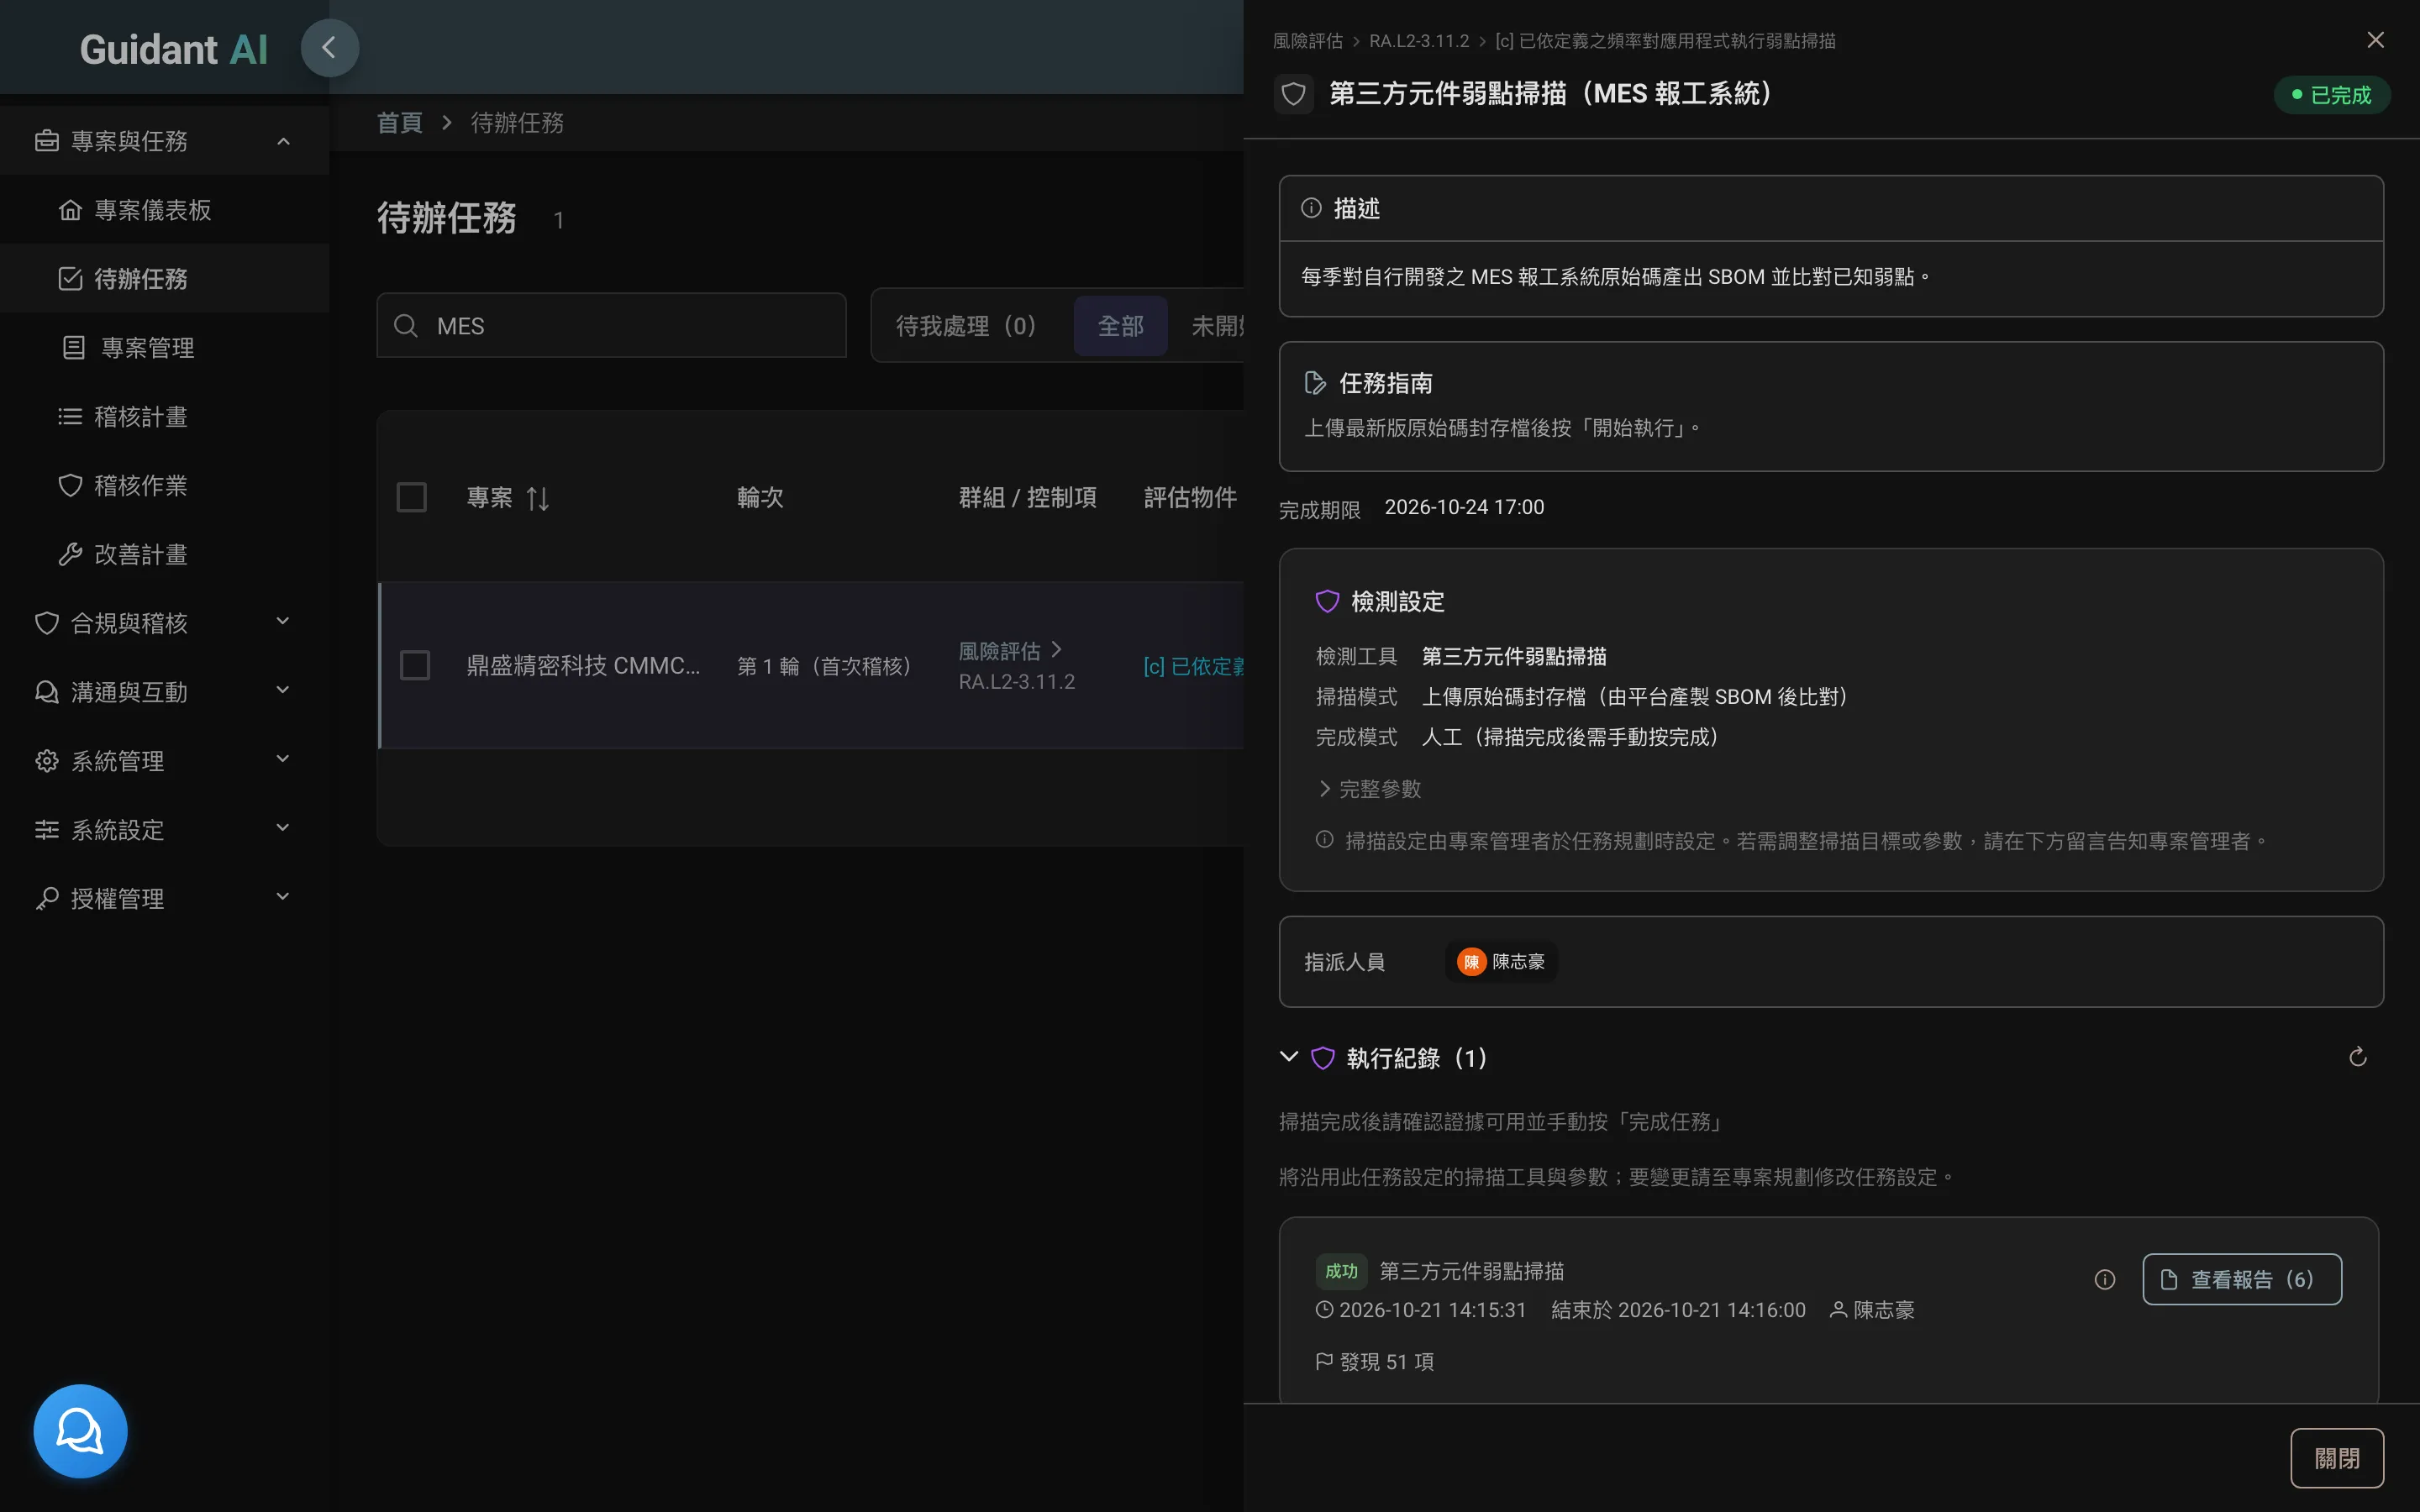Screen dimensions: 2420x1512
Task: Go to 首頁 via breadcrumb
Action: click(400, 123)
